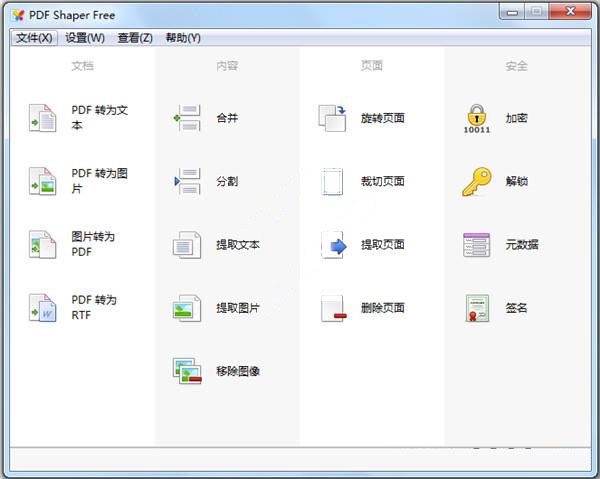This screenshot has width=600, height=479.
Task: Click the 解锁 golden key icon
Action: pos(477,181)
